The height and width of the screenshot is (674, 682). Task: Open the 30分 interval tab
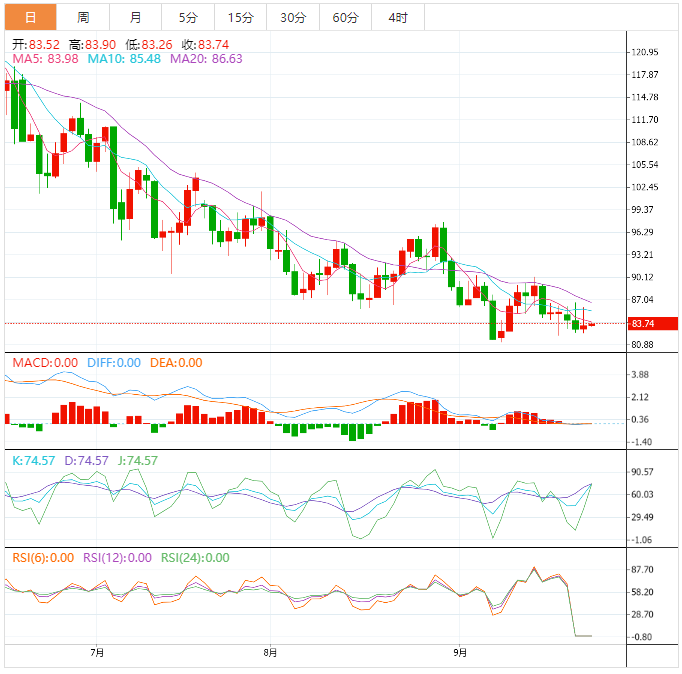(293, 17)
